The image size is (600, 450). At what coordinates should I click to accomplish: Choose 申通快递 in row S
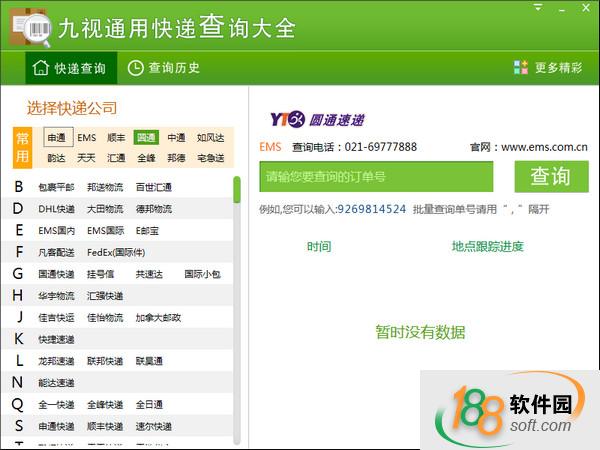click(56, 426)
